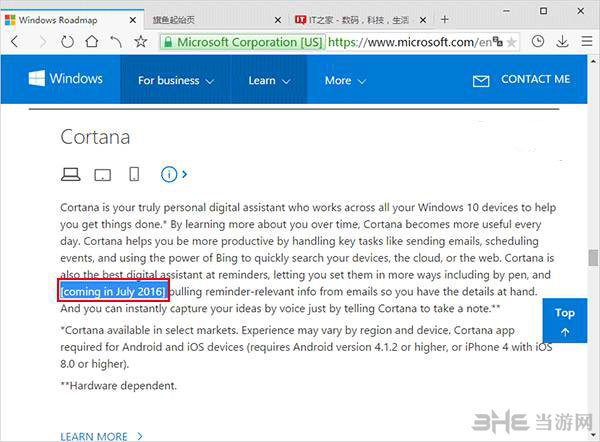Open browsing history clock icon

538,41
